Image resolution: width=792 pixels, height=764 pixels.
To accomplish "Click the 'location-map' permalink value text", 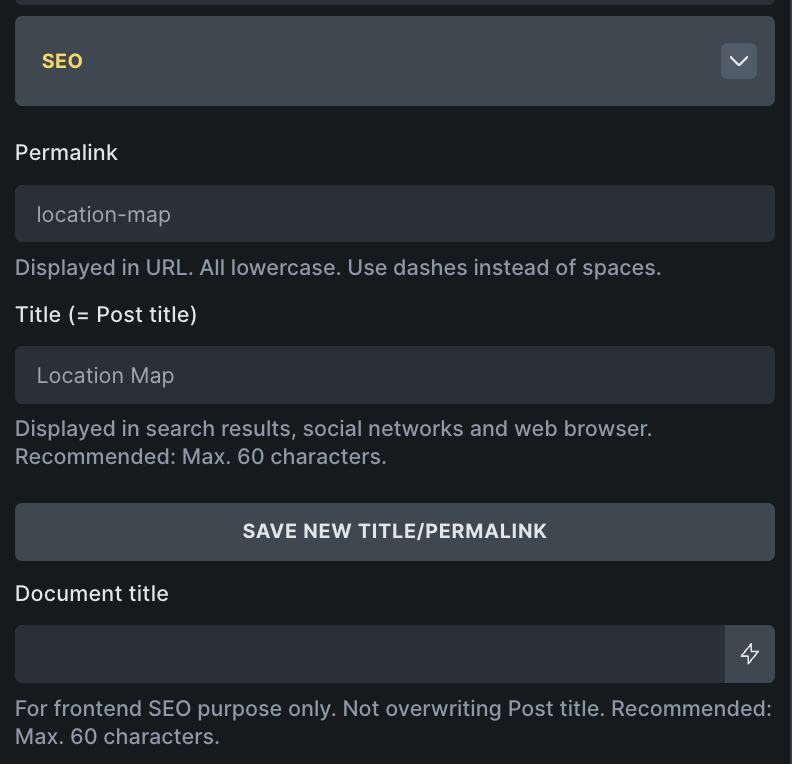I will pos(104,214).
